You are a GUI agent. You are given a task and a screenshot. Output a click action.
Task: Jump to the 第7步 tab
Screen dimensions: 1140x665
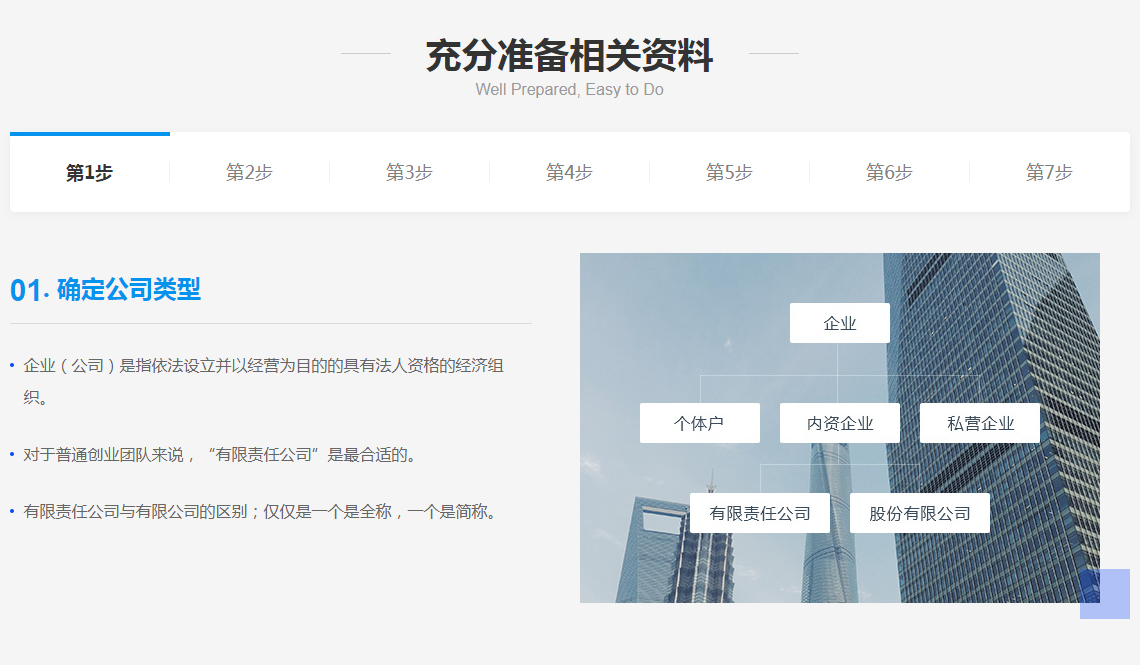pos(1049,172)
